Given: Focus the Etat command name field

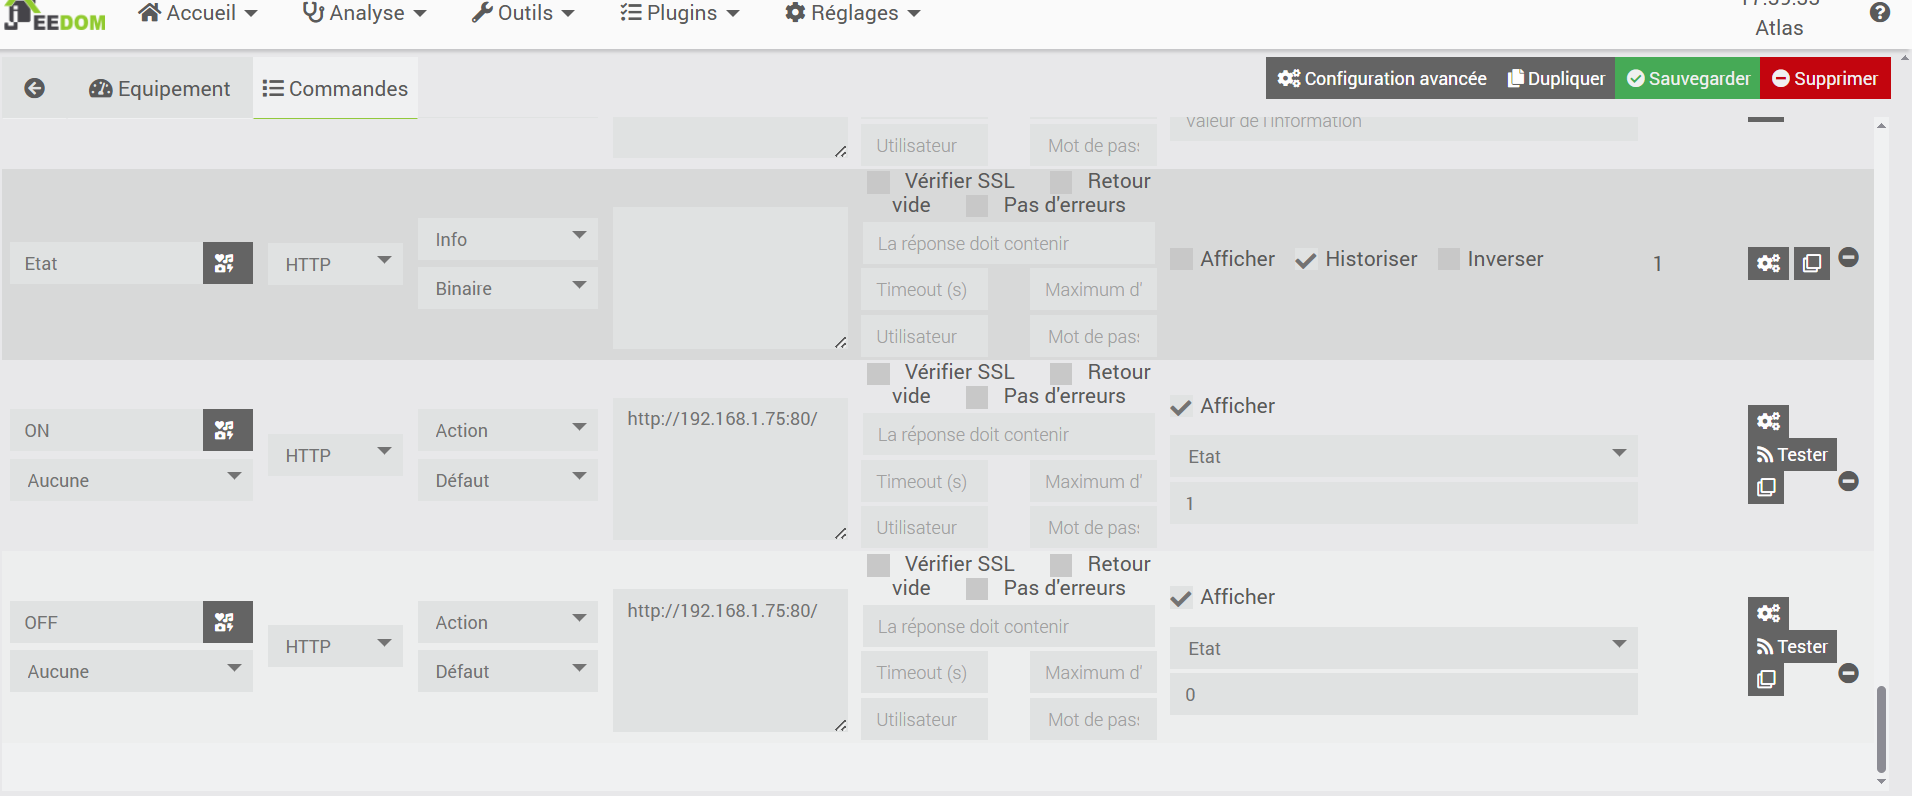Looking at the screenshot, I should point(106,263).
